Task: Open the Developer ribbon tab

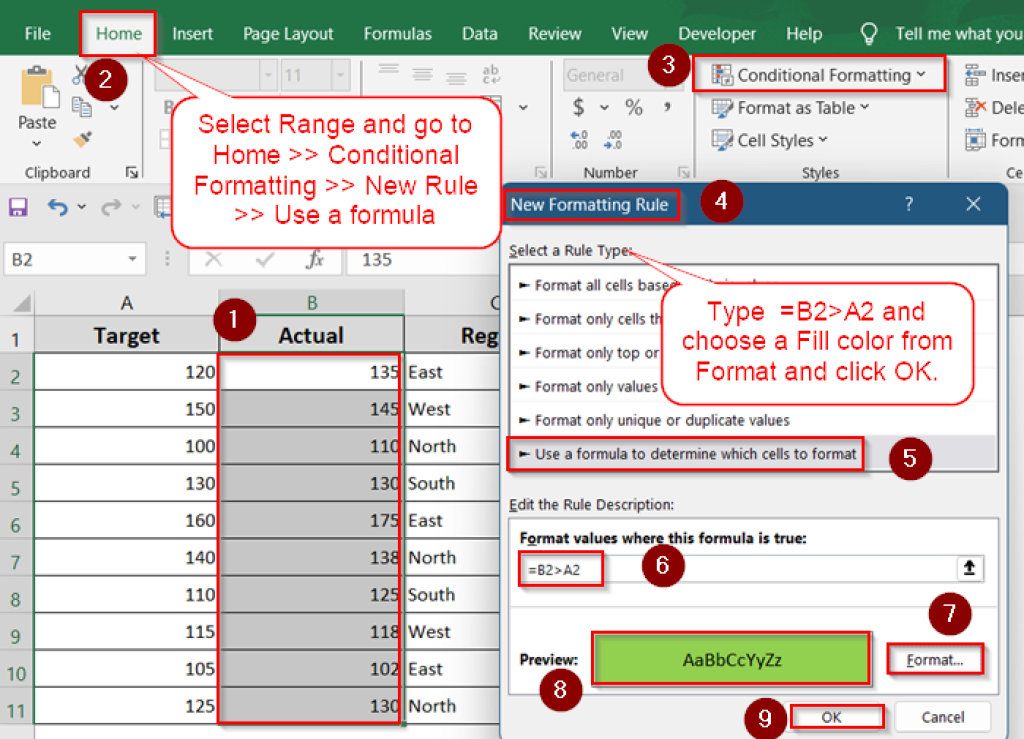Action: point(716,32)
